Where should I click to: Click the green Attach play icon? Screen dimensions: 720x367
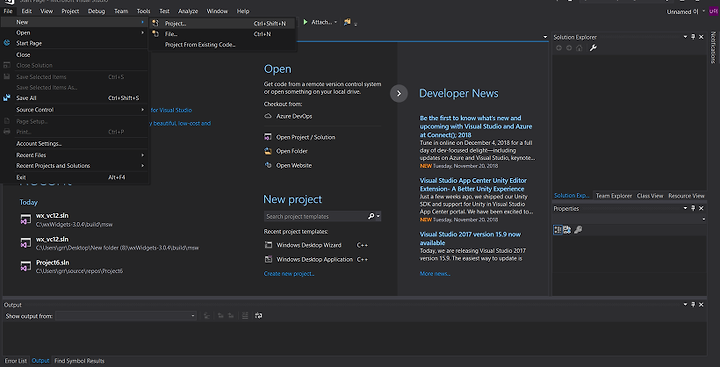pos(305,22)
